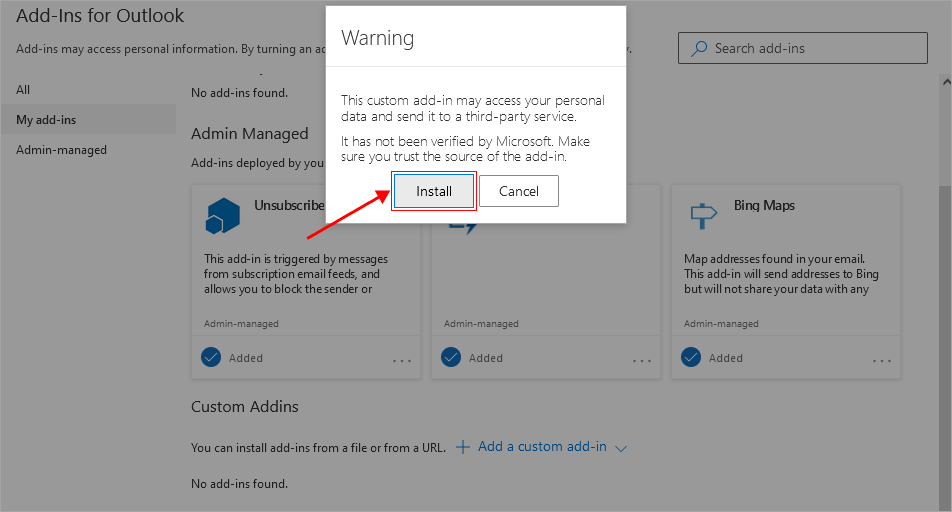952x512 pixels.
Task: Toggle Added checkmark on Unsubscribe card
Action: 211,357
